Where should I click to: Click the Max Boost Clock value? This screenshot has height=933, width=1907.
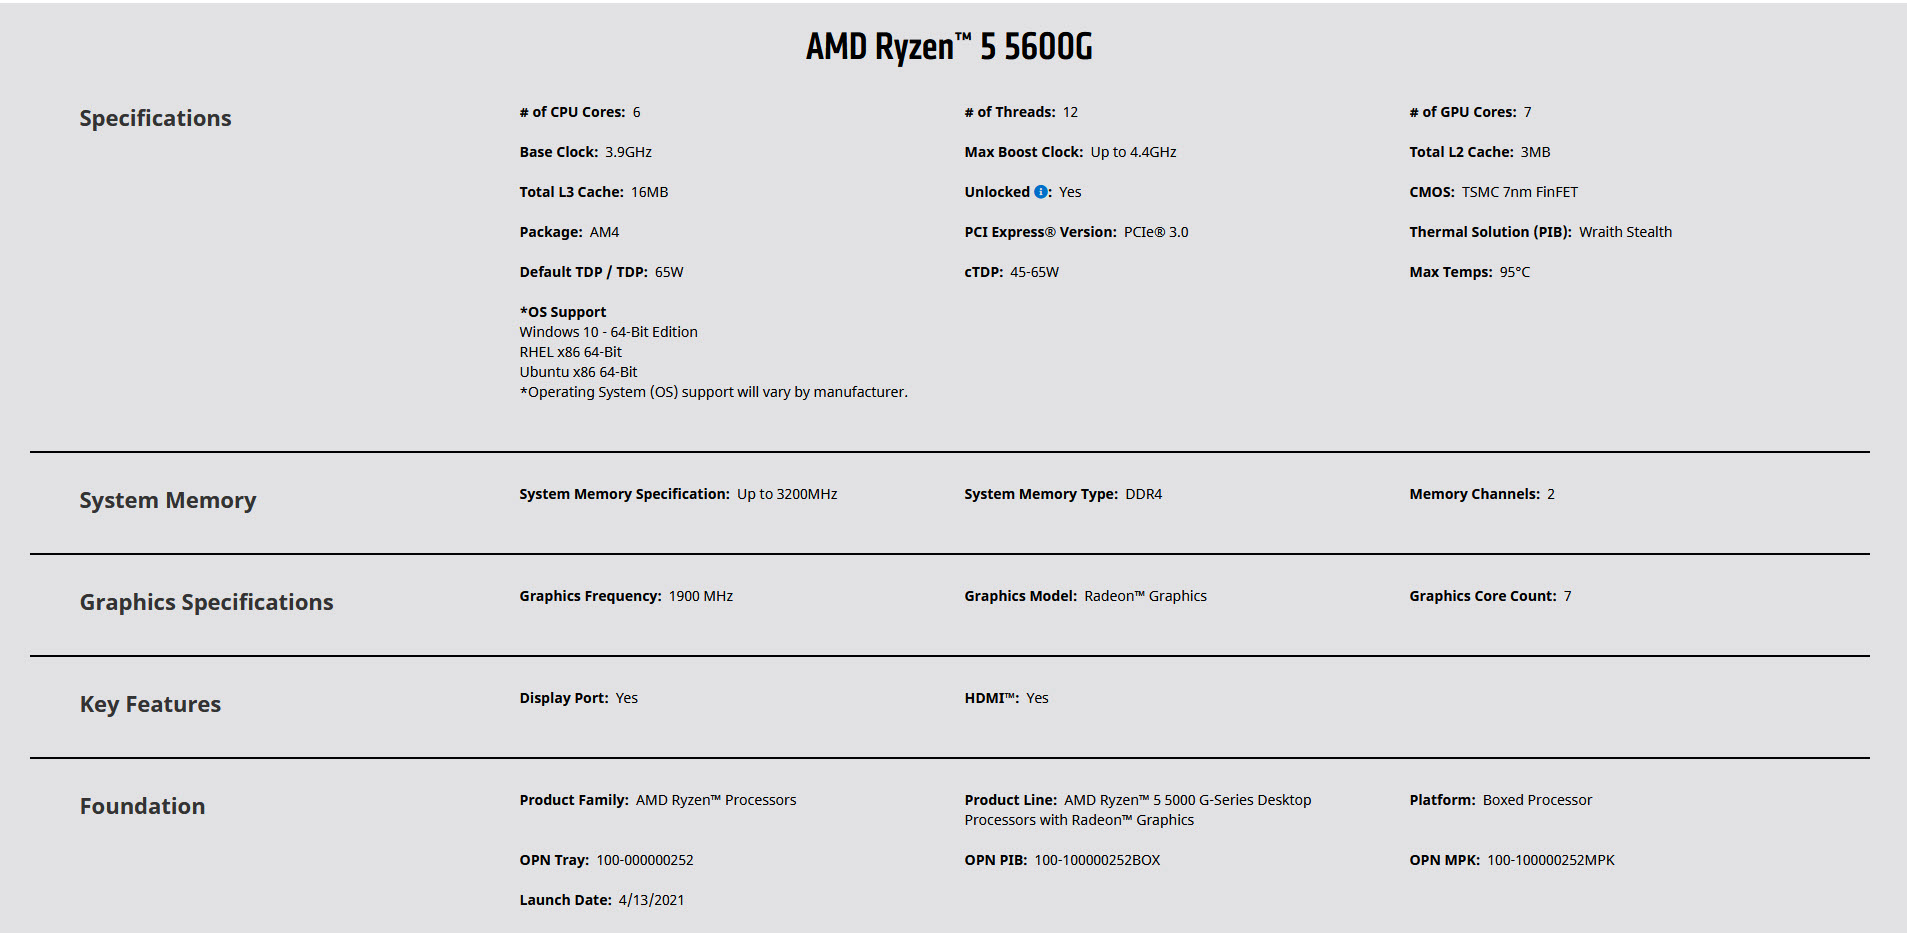1133,152
